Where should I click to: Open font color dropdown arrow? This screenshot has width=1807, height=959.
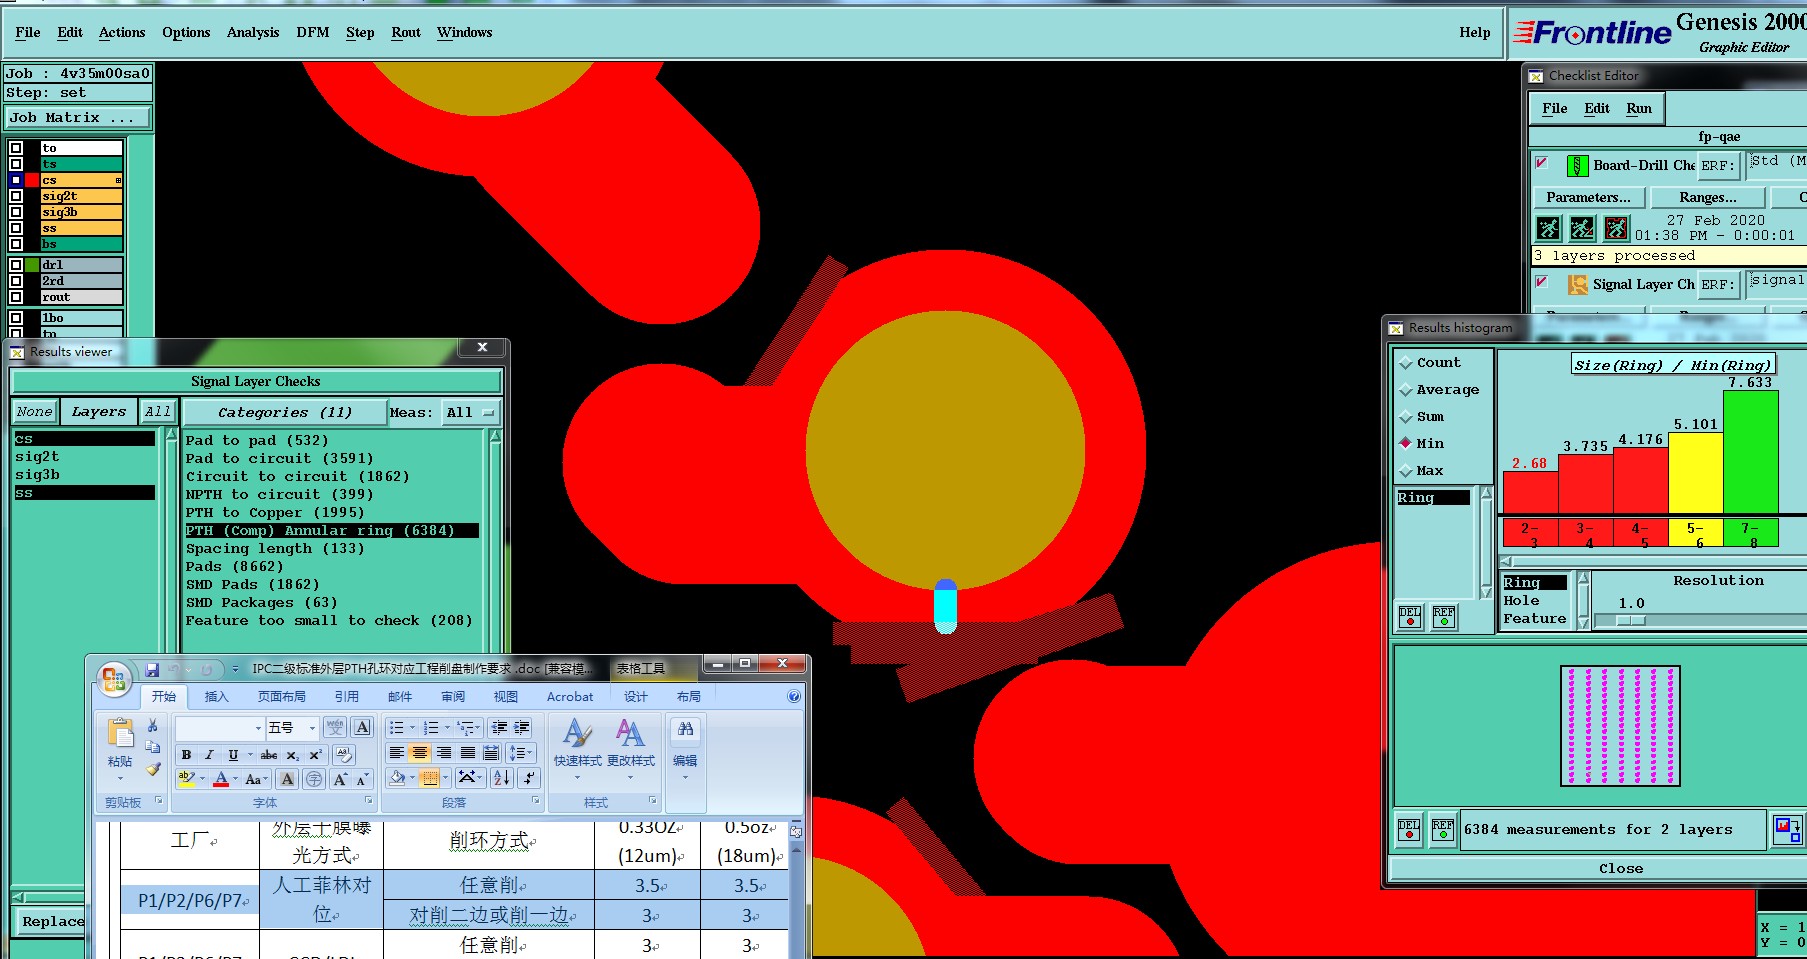235,779
